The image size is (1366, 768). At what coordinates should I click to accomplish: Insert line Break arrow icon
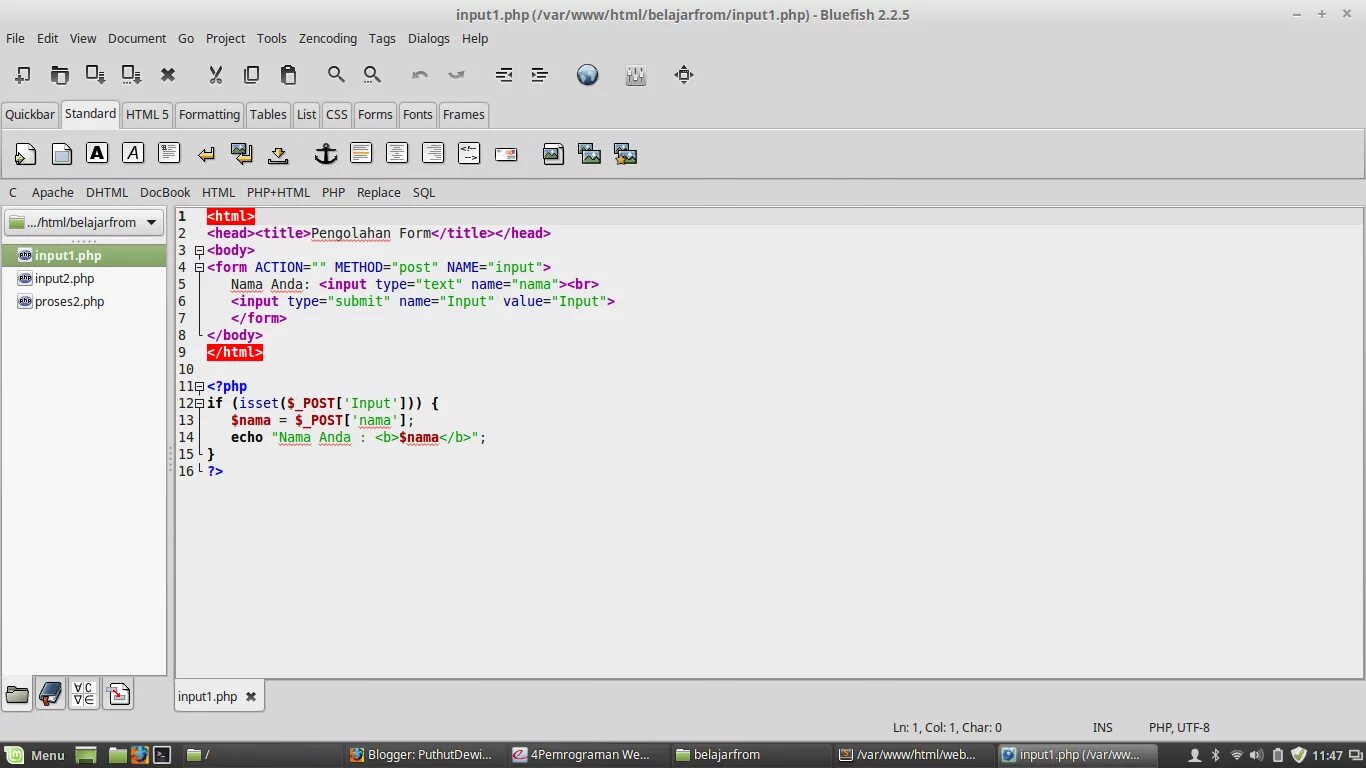tap(206, 154)
